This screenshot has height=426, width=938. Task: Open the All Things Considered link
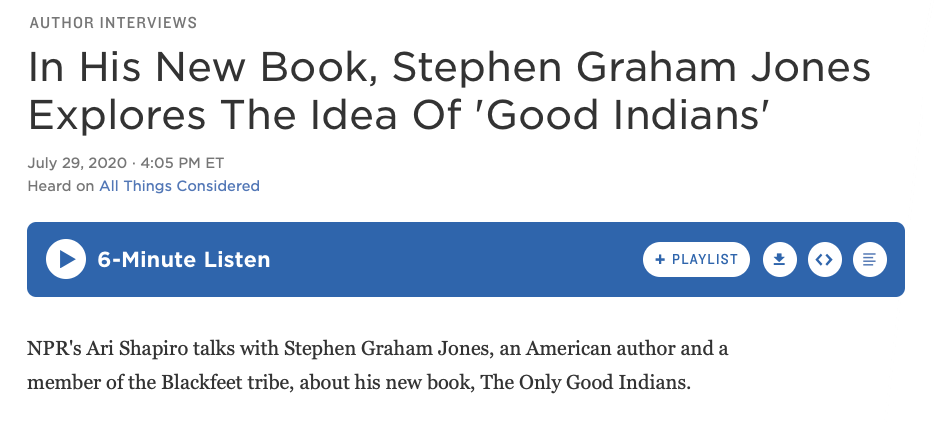click(x=179, y=186)
